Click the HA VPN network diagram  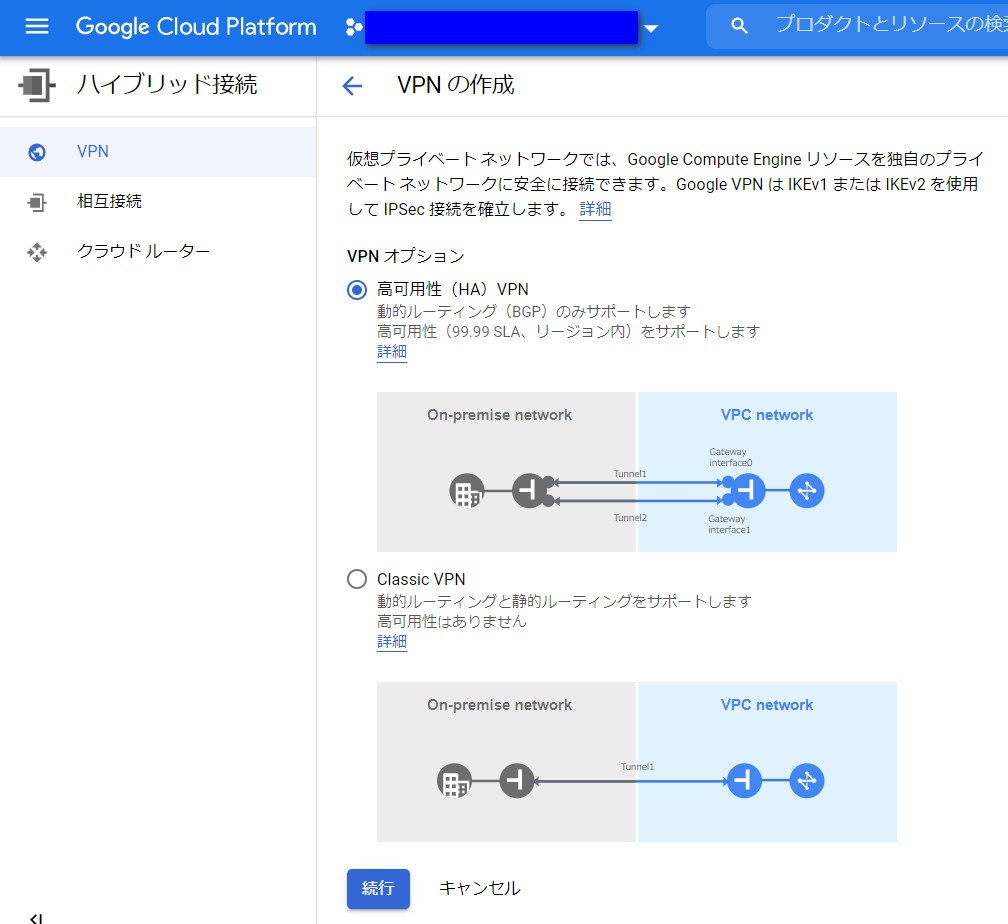click(636, 472)
